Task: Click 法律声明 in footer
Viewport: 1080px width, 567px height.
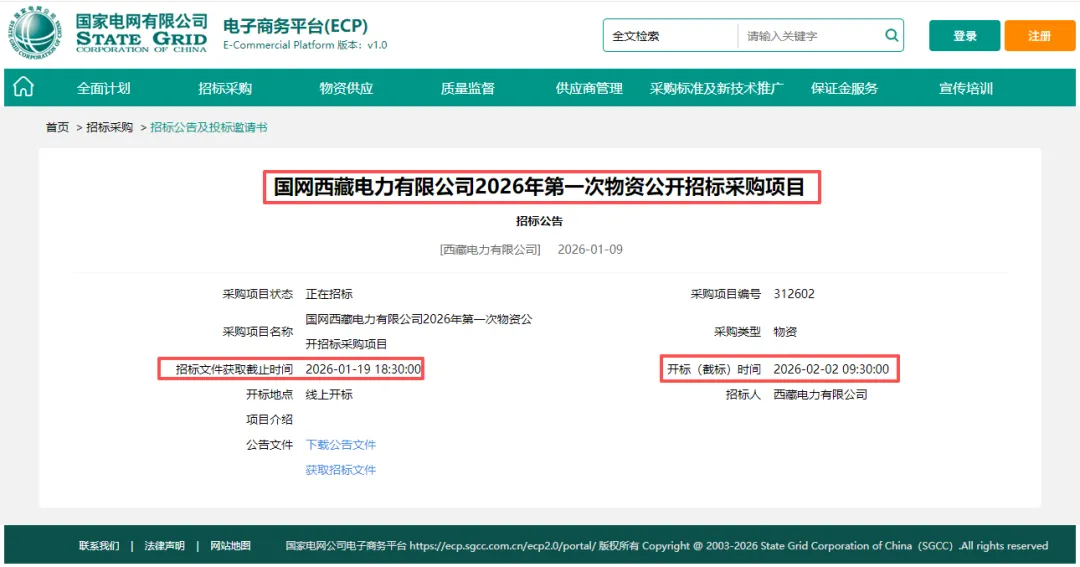Action: tap(165, 546)
